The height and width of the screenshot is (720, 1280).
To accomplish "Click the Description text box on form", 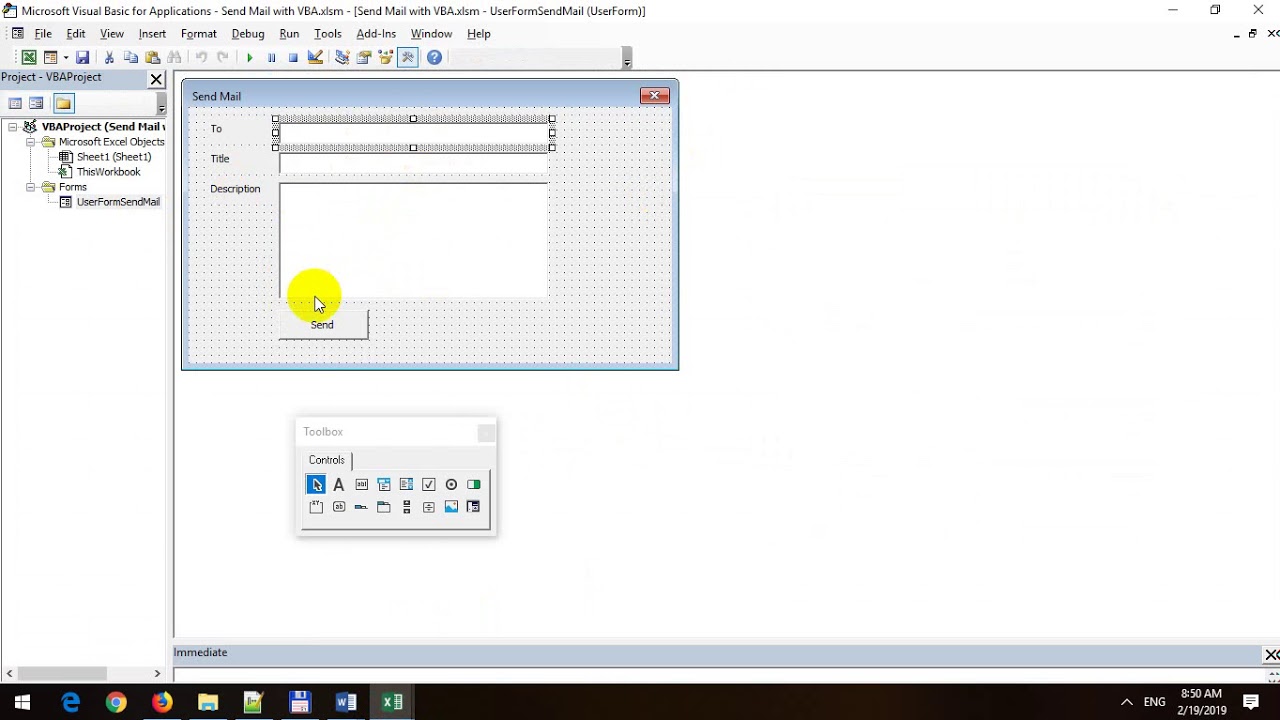I will [x=414, y=240].
